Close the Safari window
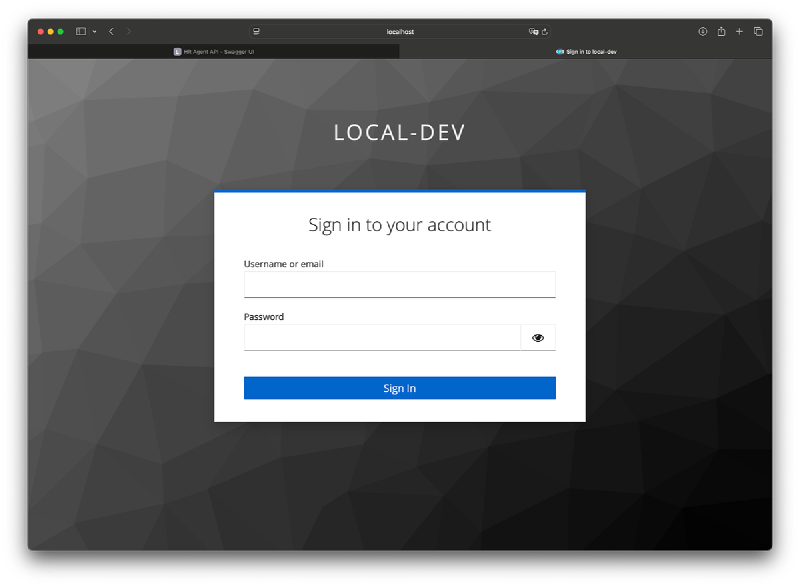The height and width of the screenshot is (587, 800). coord(40,32)
